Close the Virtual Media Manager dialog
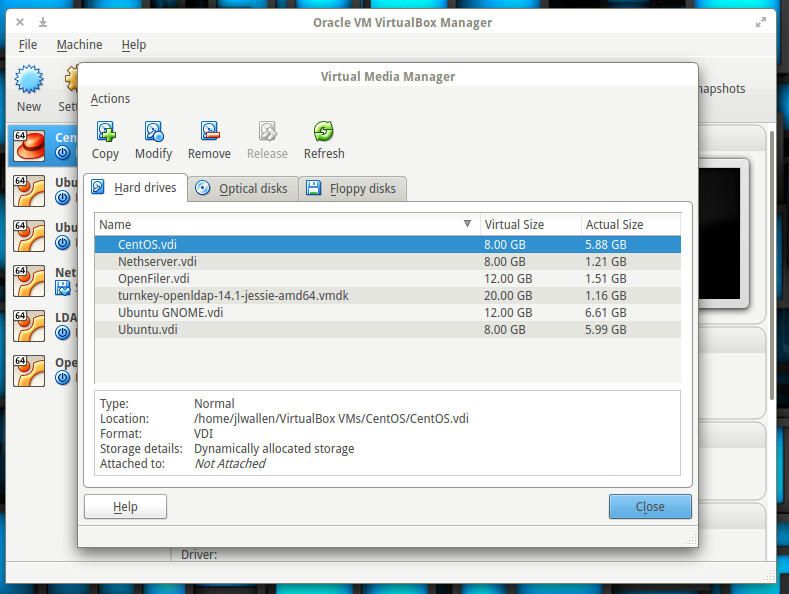This screenshot has width=789, height=594. (x=650, y=506)
